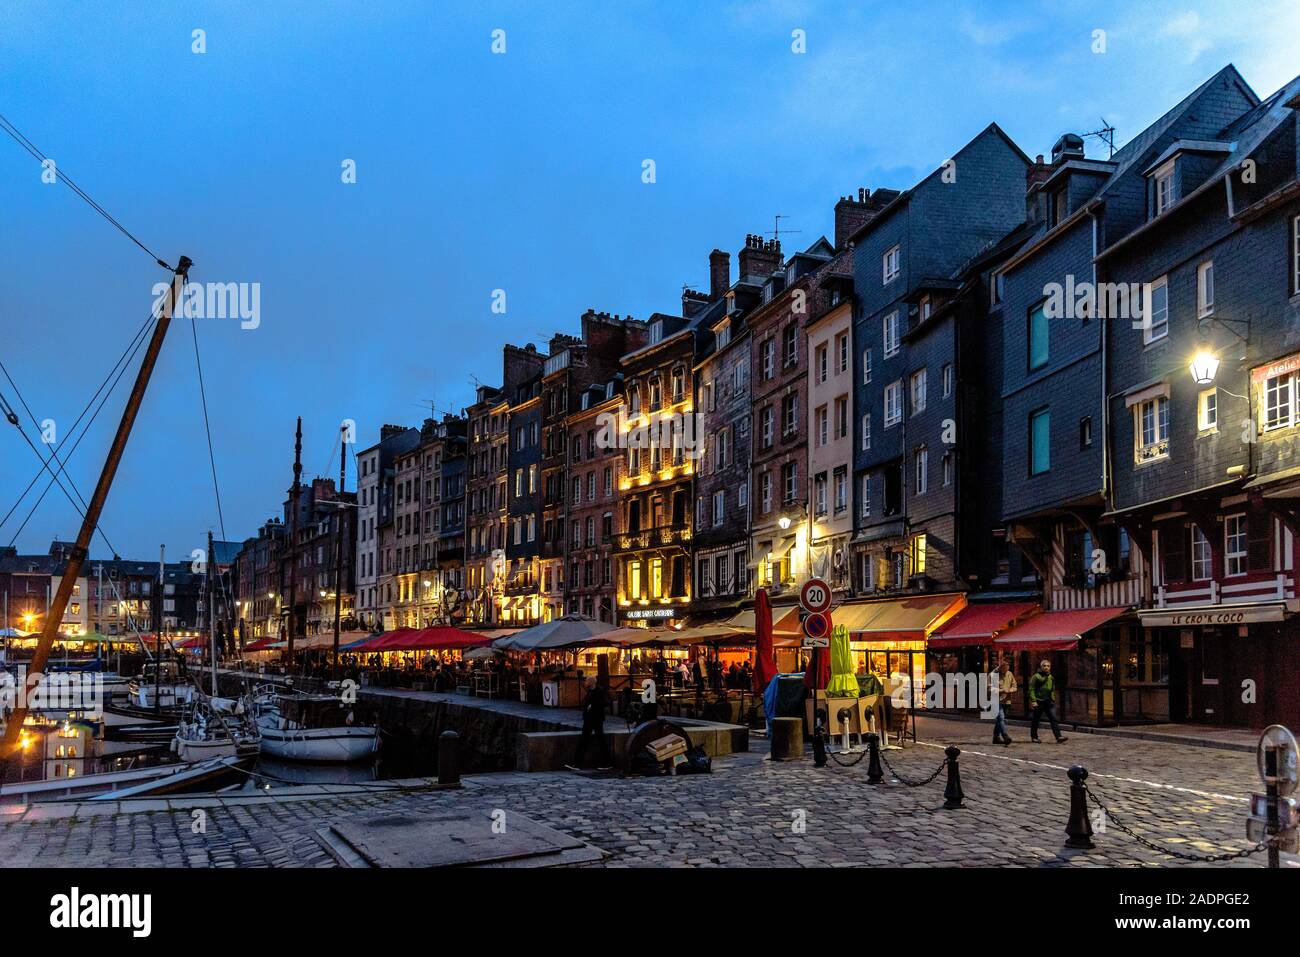Viewport: 1300px width, 957px height.
Task: Click the 20 speed limit sign
Action: point(816,597)
